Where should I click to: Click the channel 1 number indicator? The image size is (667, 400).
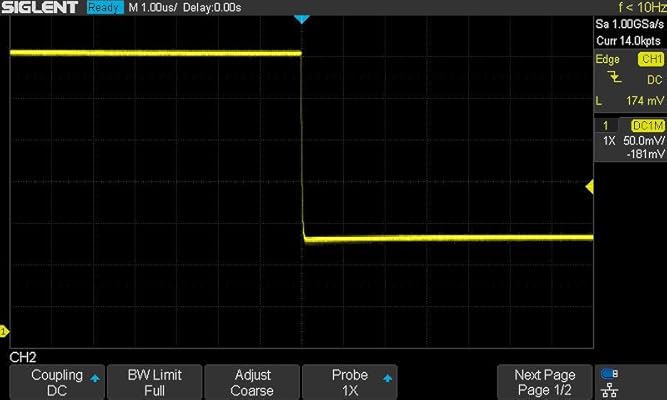pyautogui.click(x=605, y=126)
